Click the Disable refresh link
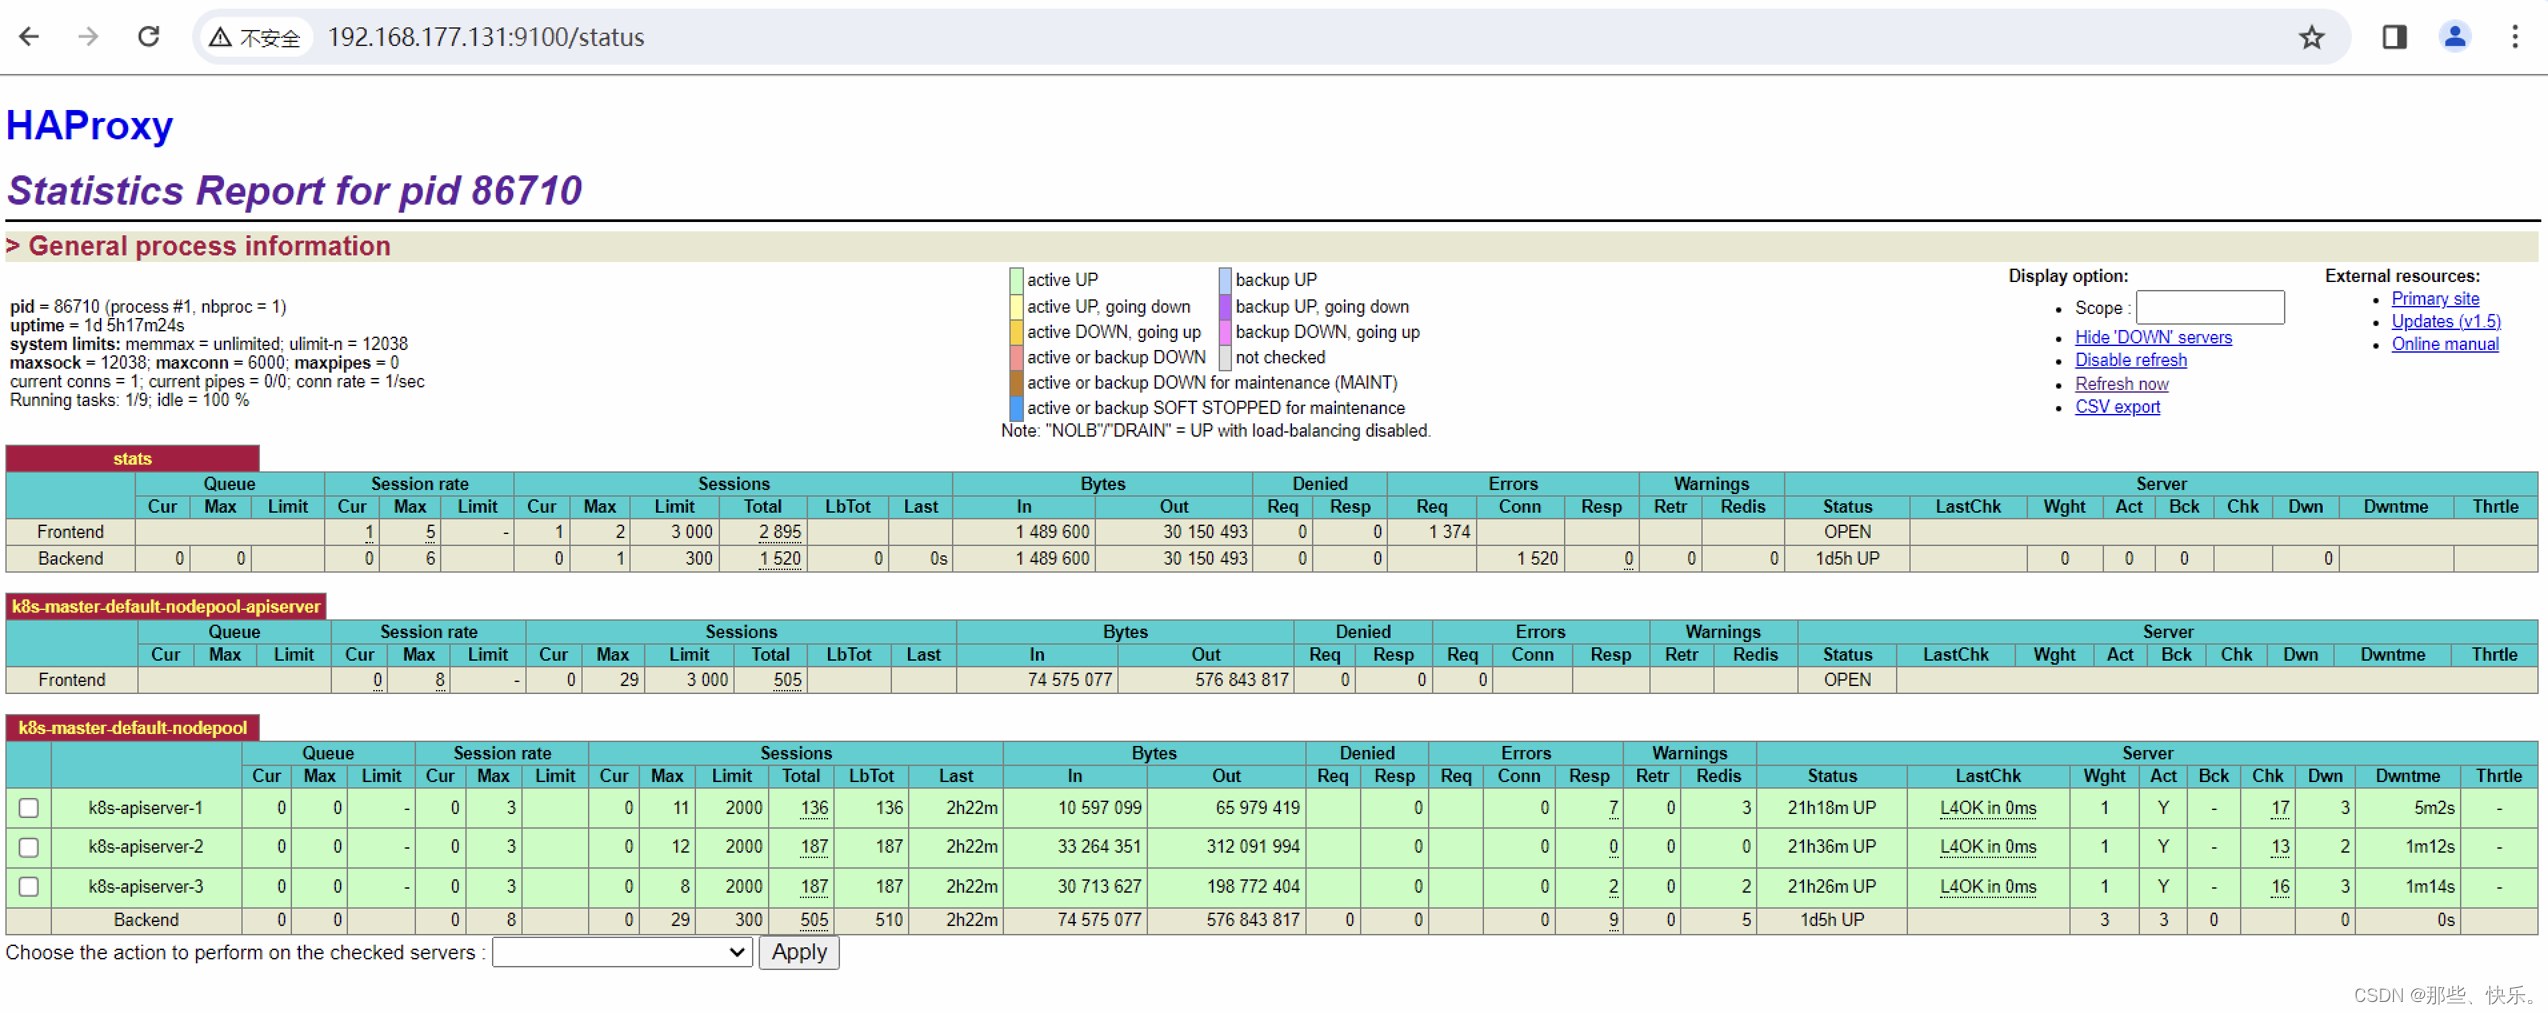This screenshot has width=2548, height=1014. pyautogui.click(x=2130, y=361)
